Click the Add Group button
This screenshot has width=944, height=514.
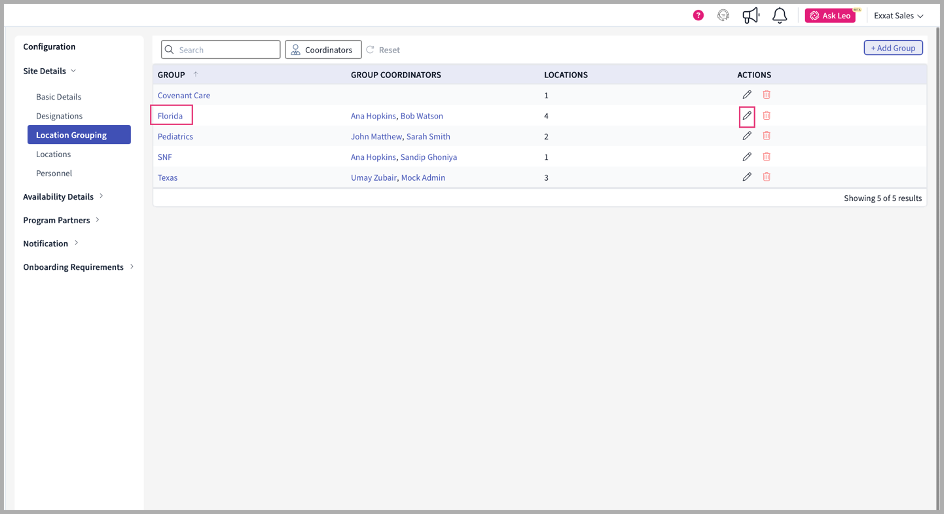coord(893,48)
